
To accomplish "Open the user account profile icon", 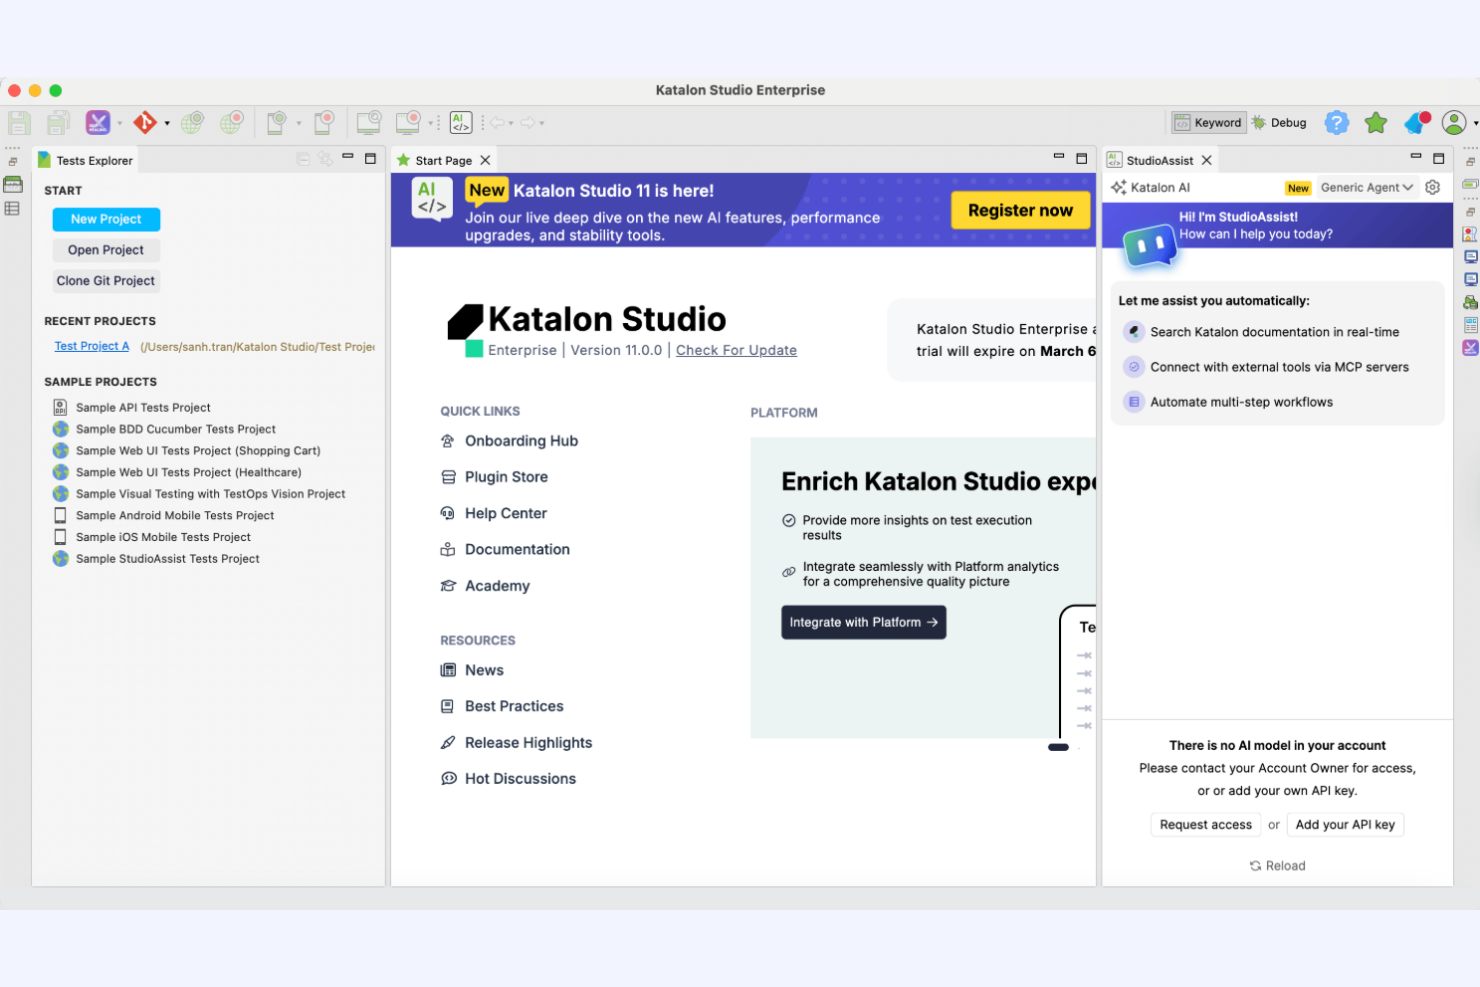I will click(x=1454, y=122).
